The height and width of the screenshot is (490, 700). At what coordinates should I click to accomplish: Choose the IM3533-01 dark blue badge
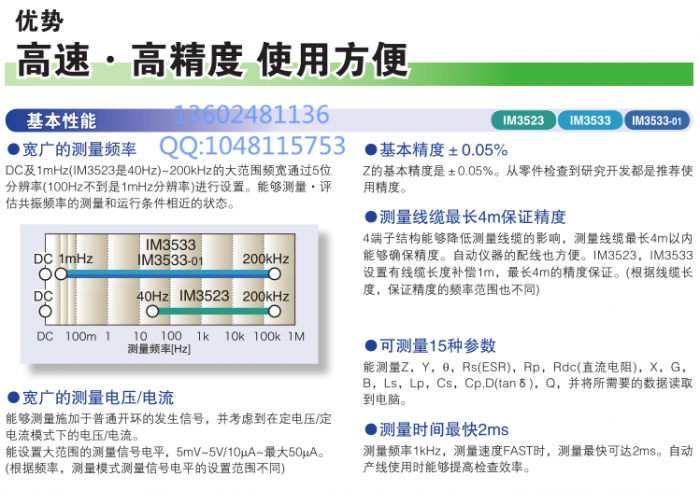click(x=657, y=120)
